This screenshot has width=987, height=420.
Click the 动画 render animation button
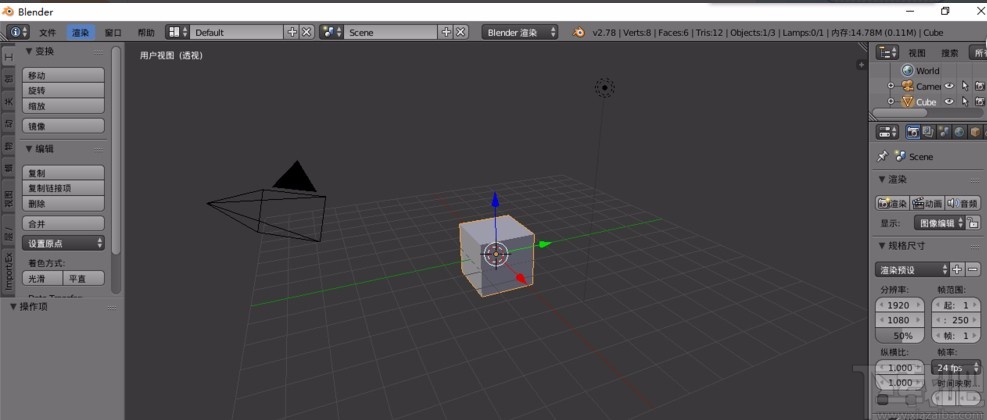(927, 203)
